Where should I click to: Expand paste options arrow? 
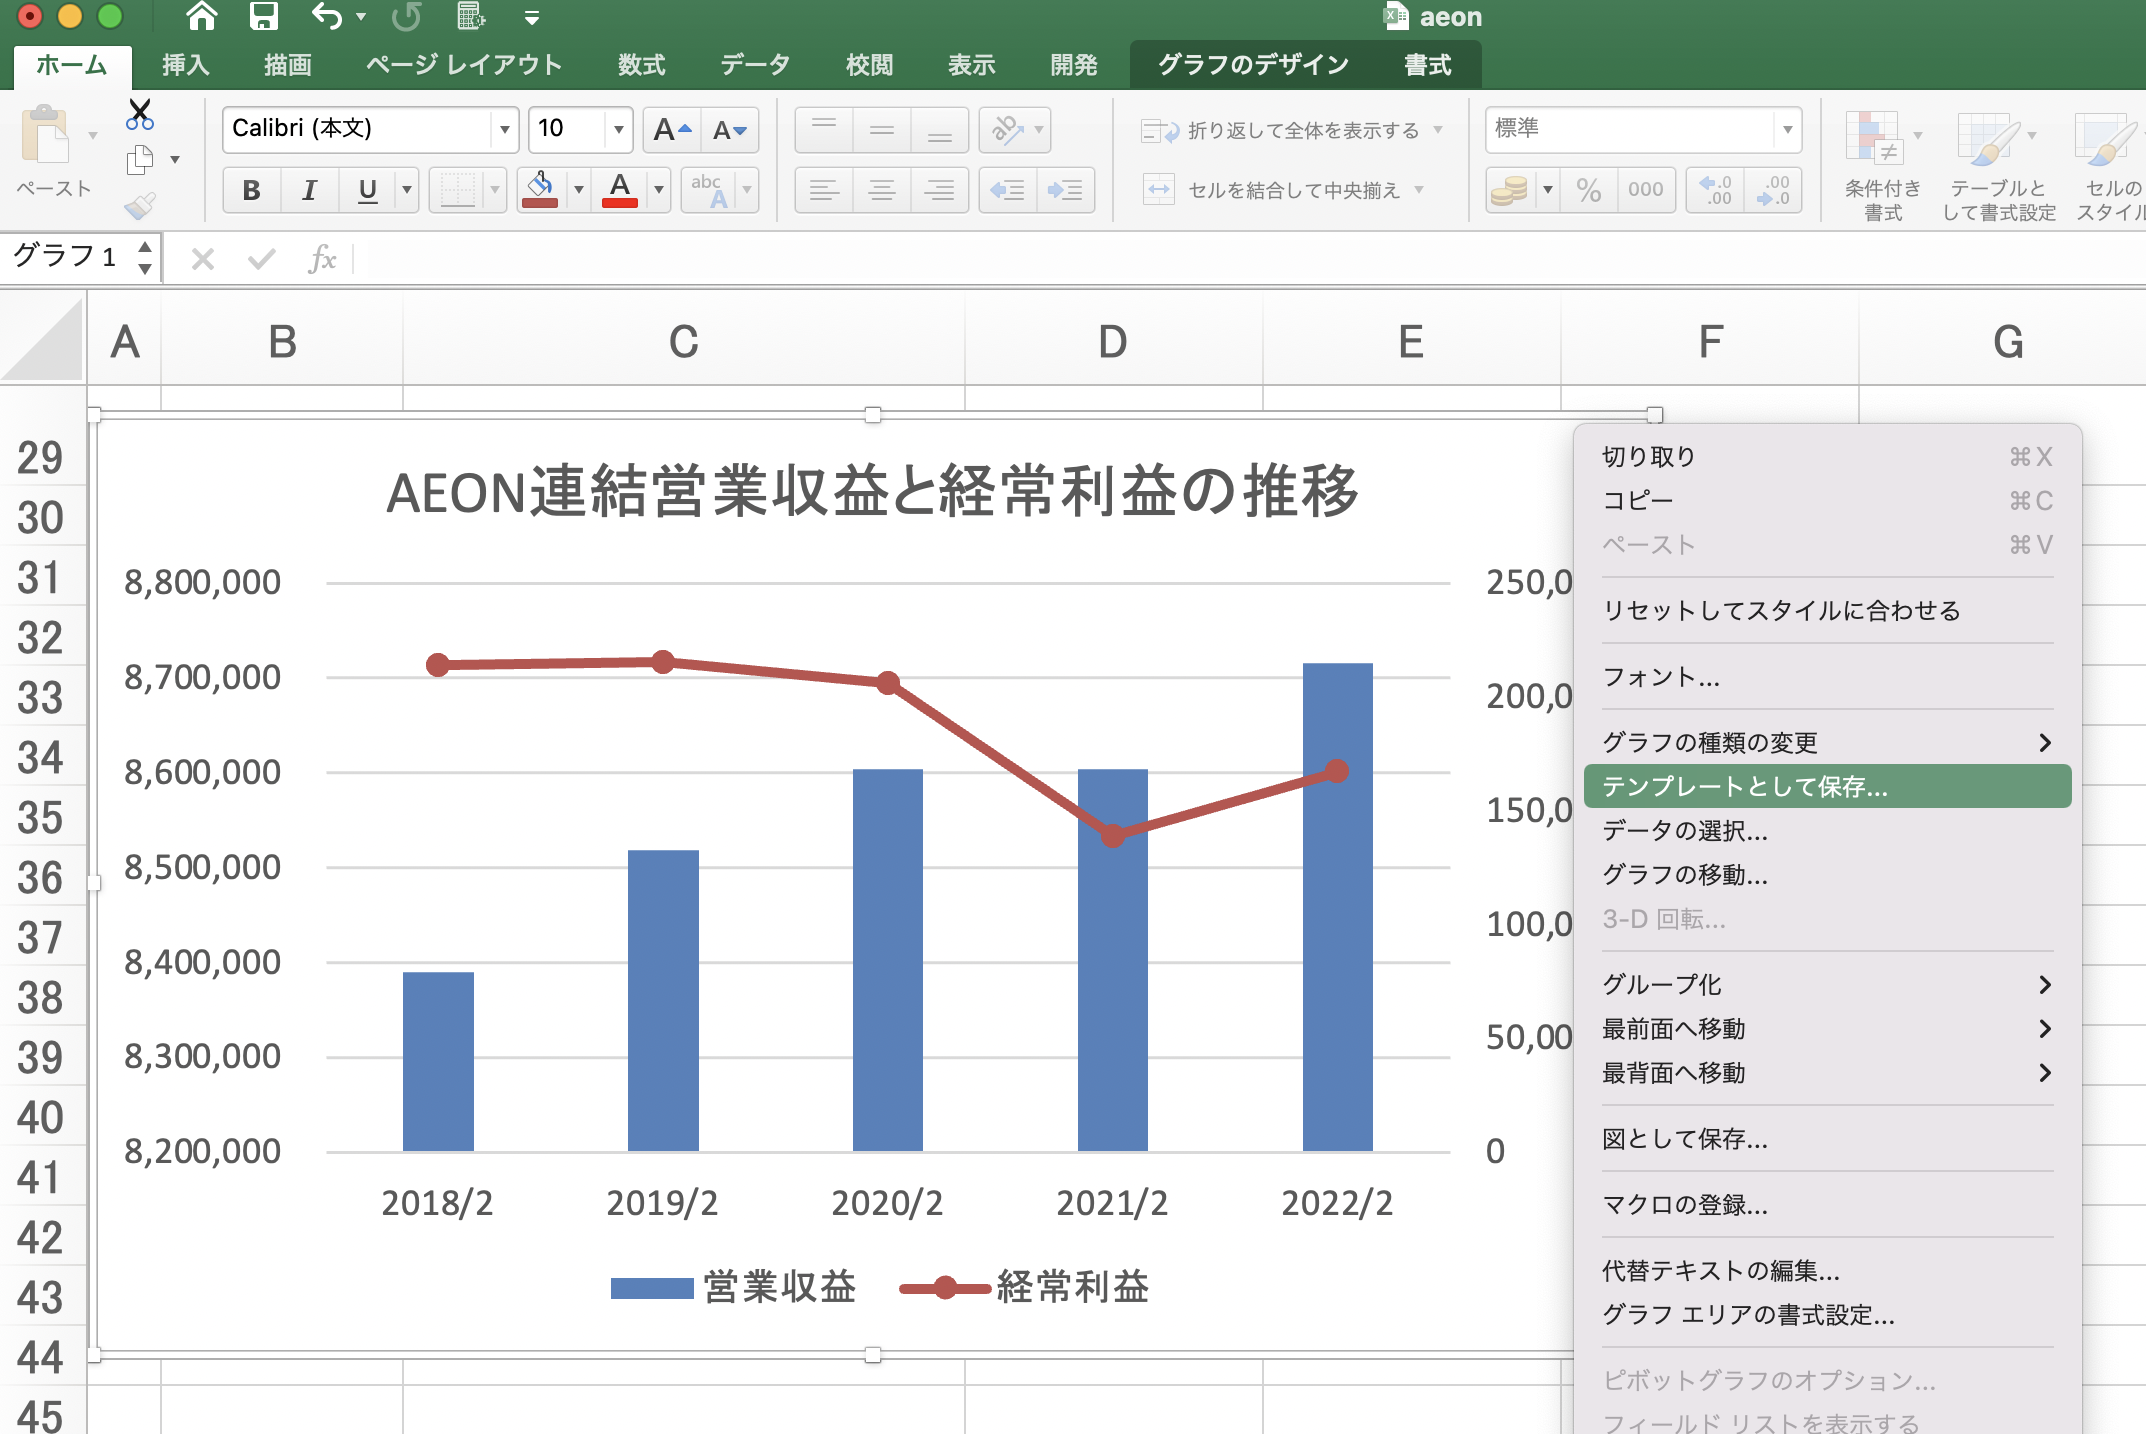(x=92, y=135)
